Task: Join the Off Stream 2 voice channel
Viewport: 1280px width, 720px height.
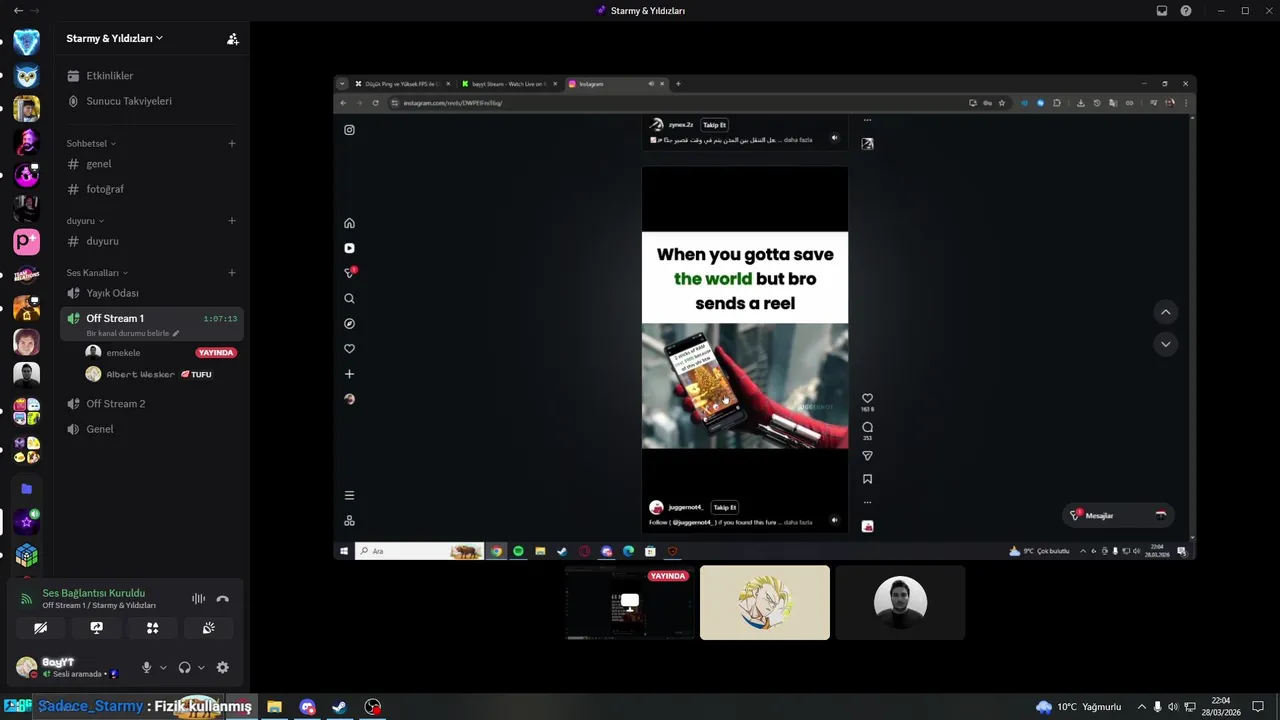Action: click(x=150, y=404)
